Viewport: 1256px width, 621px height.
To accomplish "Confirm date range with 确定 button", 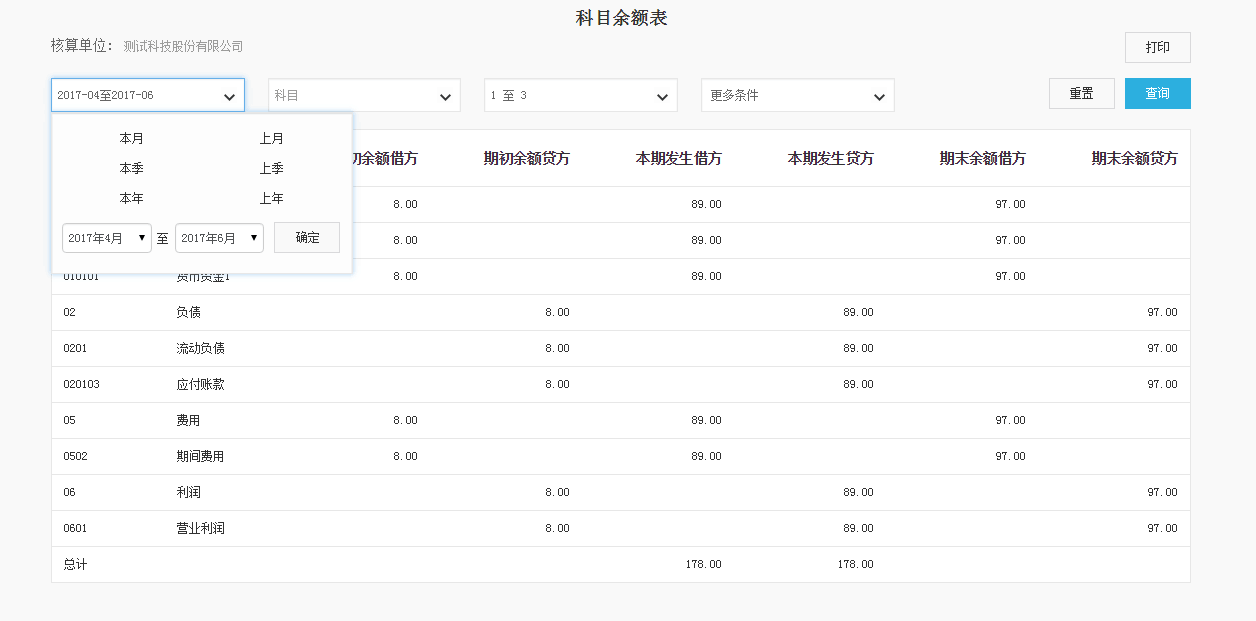I will [x=307, y=238].
